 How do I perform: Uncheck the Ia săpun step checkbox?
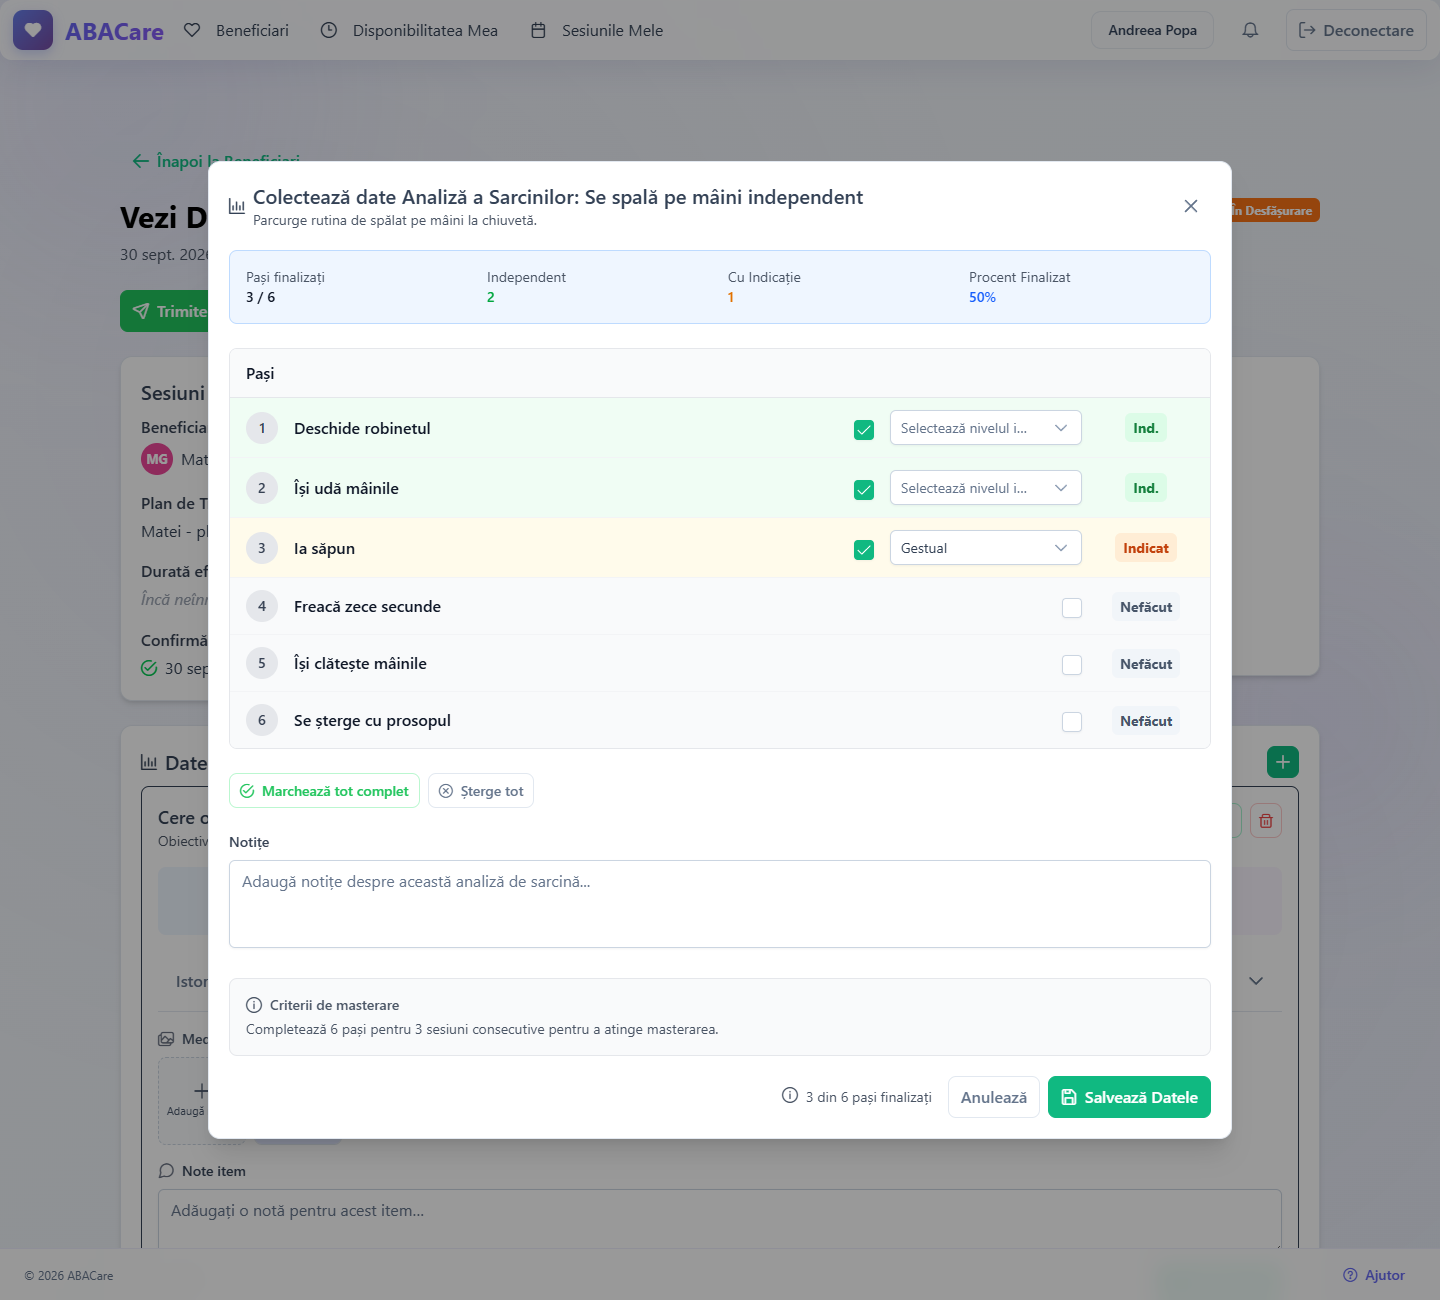[864, 550]
